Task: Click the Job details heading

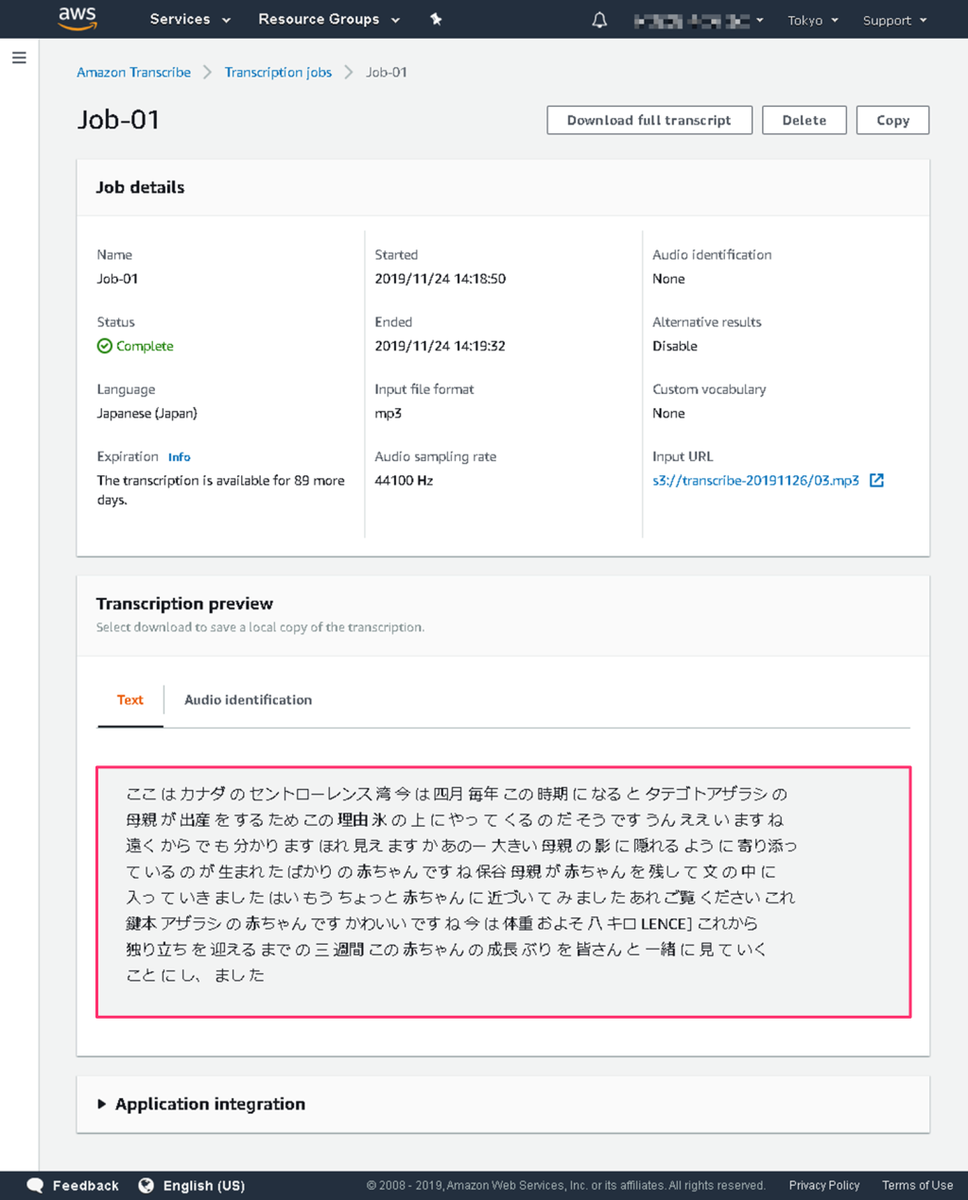Action: pos(140,187)
